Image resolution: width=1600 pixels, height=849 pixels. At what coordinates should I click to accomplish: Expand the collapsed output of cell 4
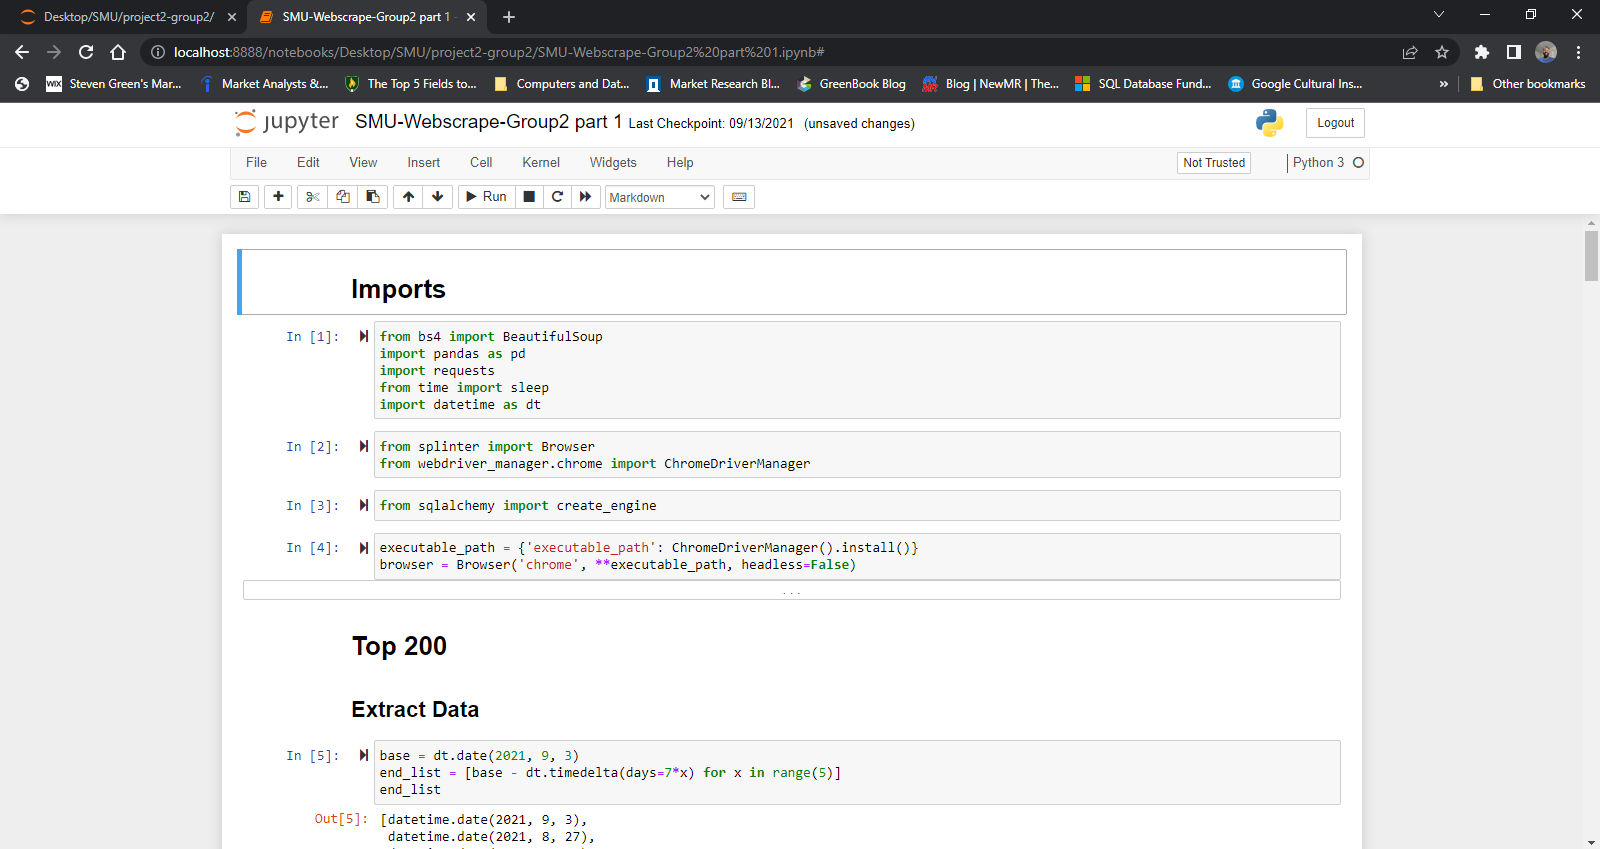[792, 590]
